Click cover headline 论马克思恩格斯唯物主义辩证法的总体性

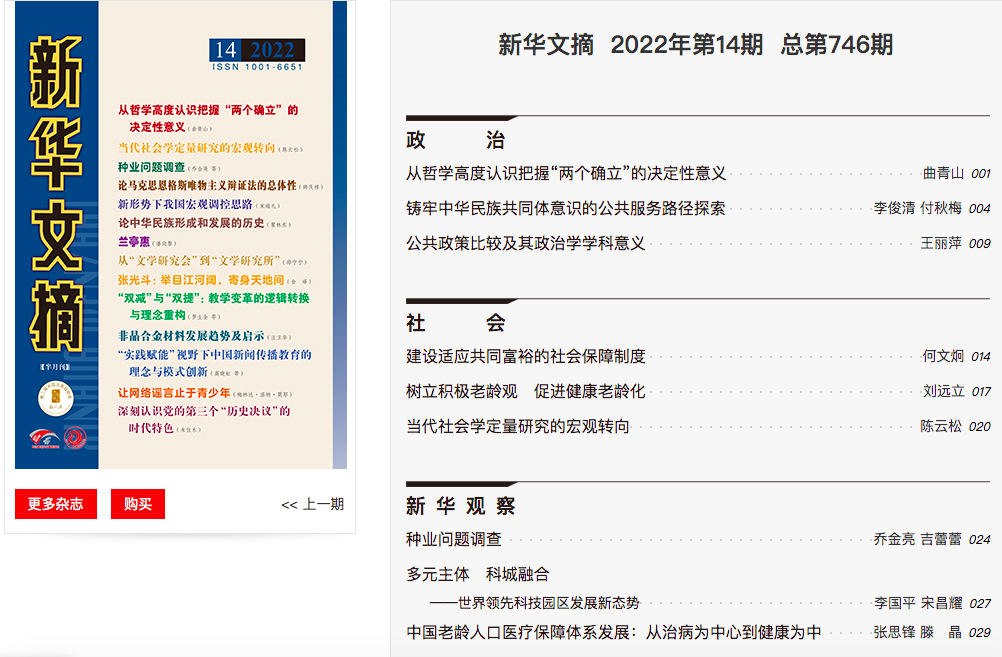point(207,185)
